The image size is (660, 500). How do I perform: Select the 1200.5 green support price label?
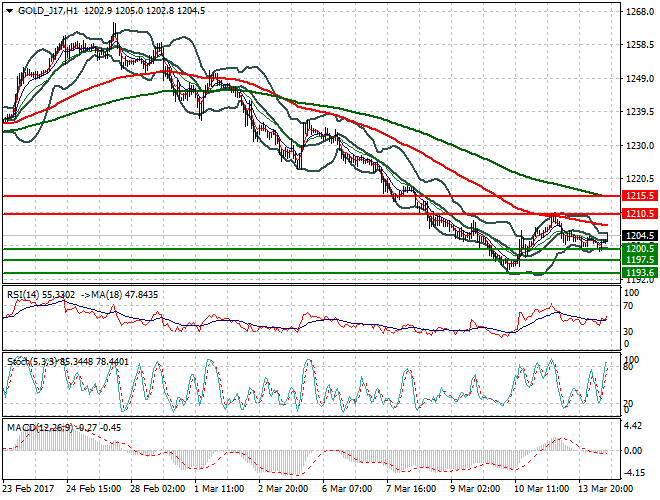point(637,248)
